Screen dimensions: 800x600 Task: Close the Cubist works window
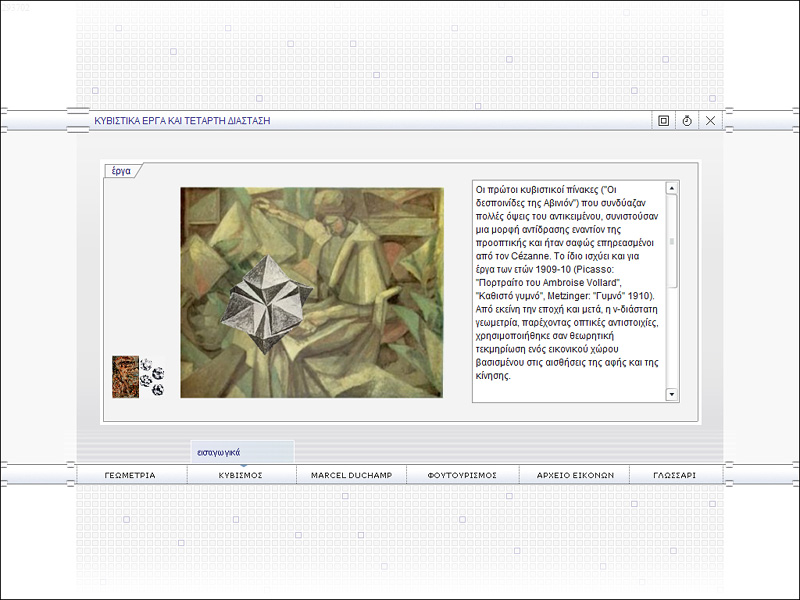click(x=710, y=121)
